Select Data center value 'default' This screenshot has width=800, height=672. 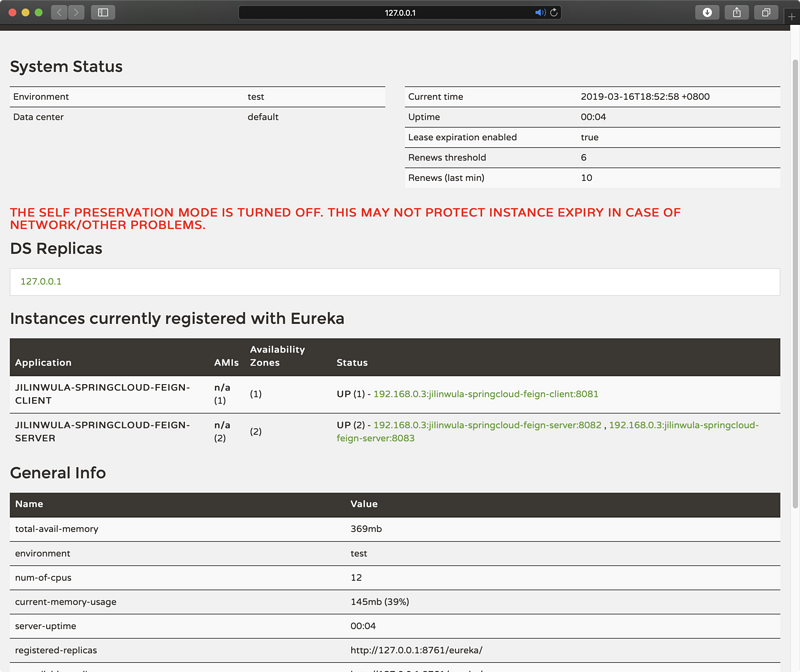[x=263, y=117]
